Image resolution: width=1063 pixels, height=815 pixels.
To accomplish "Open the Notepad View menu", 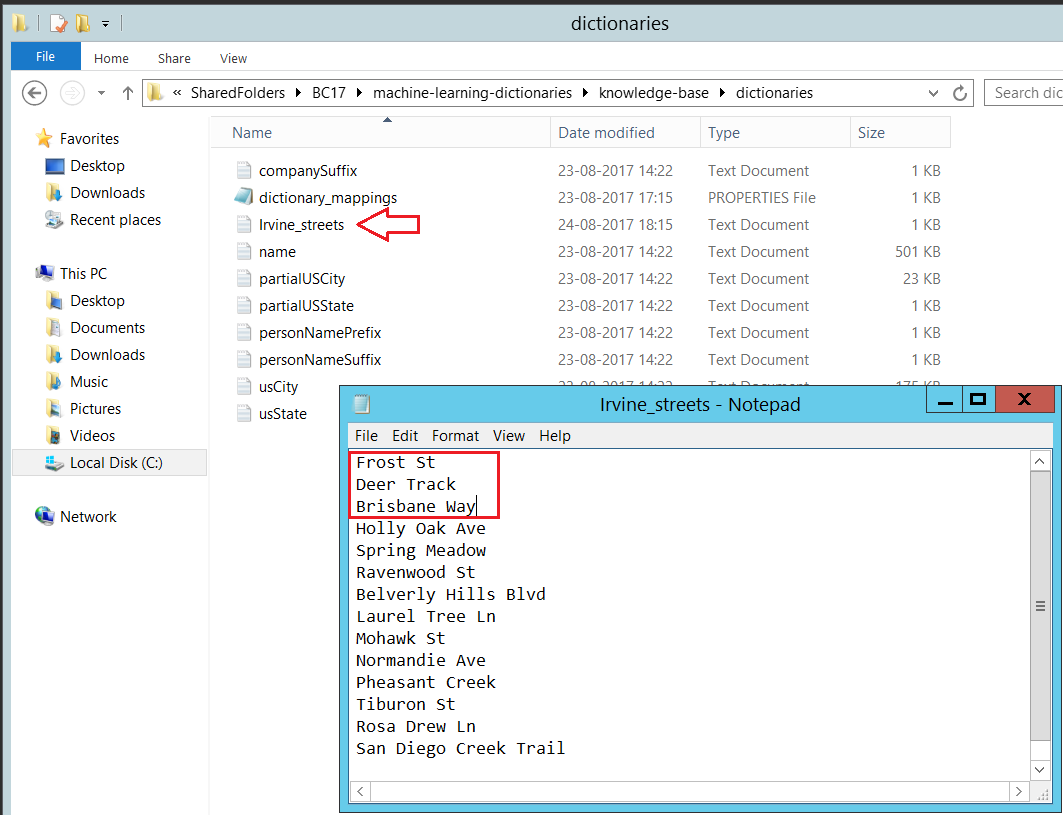I will [508, 436].
